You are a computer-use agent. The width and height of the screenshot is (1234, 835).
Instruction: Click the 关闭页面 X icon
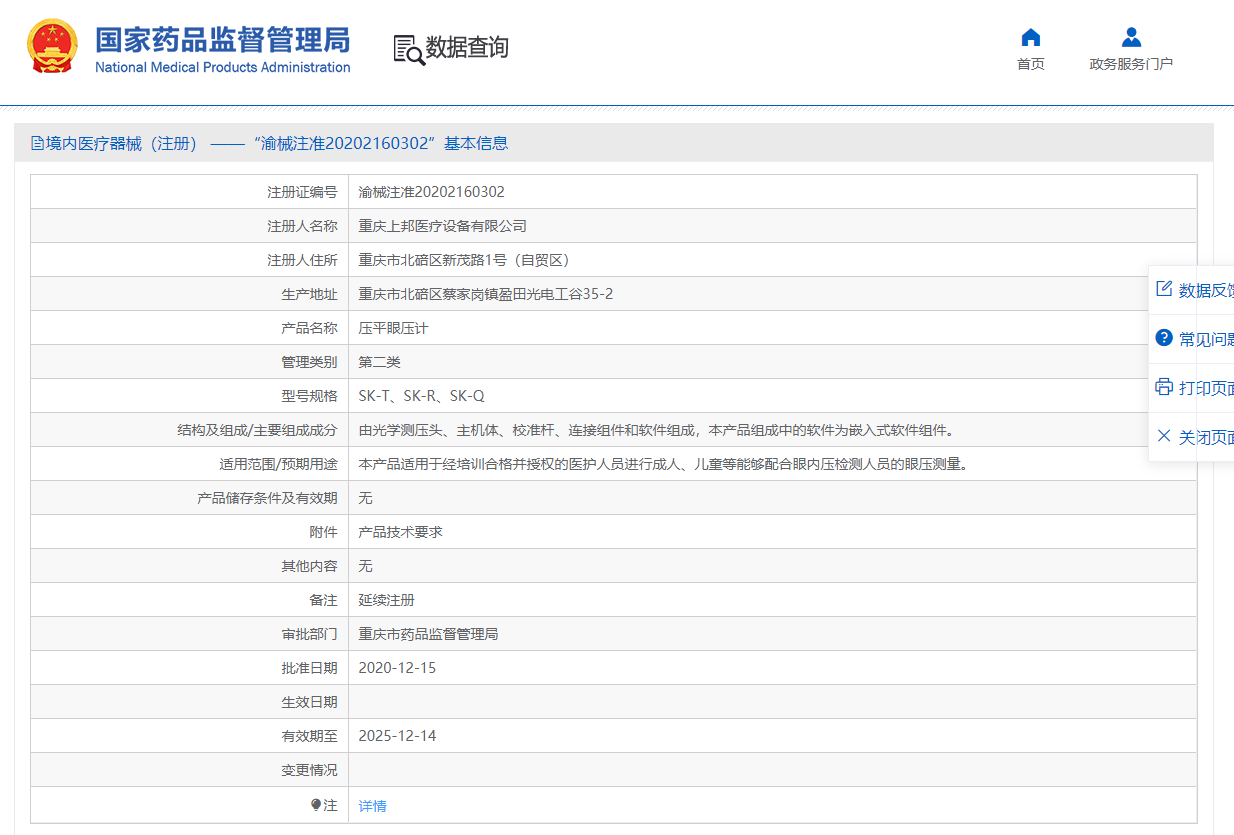(1163, 436)
